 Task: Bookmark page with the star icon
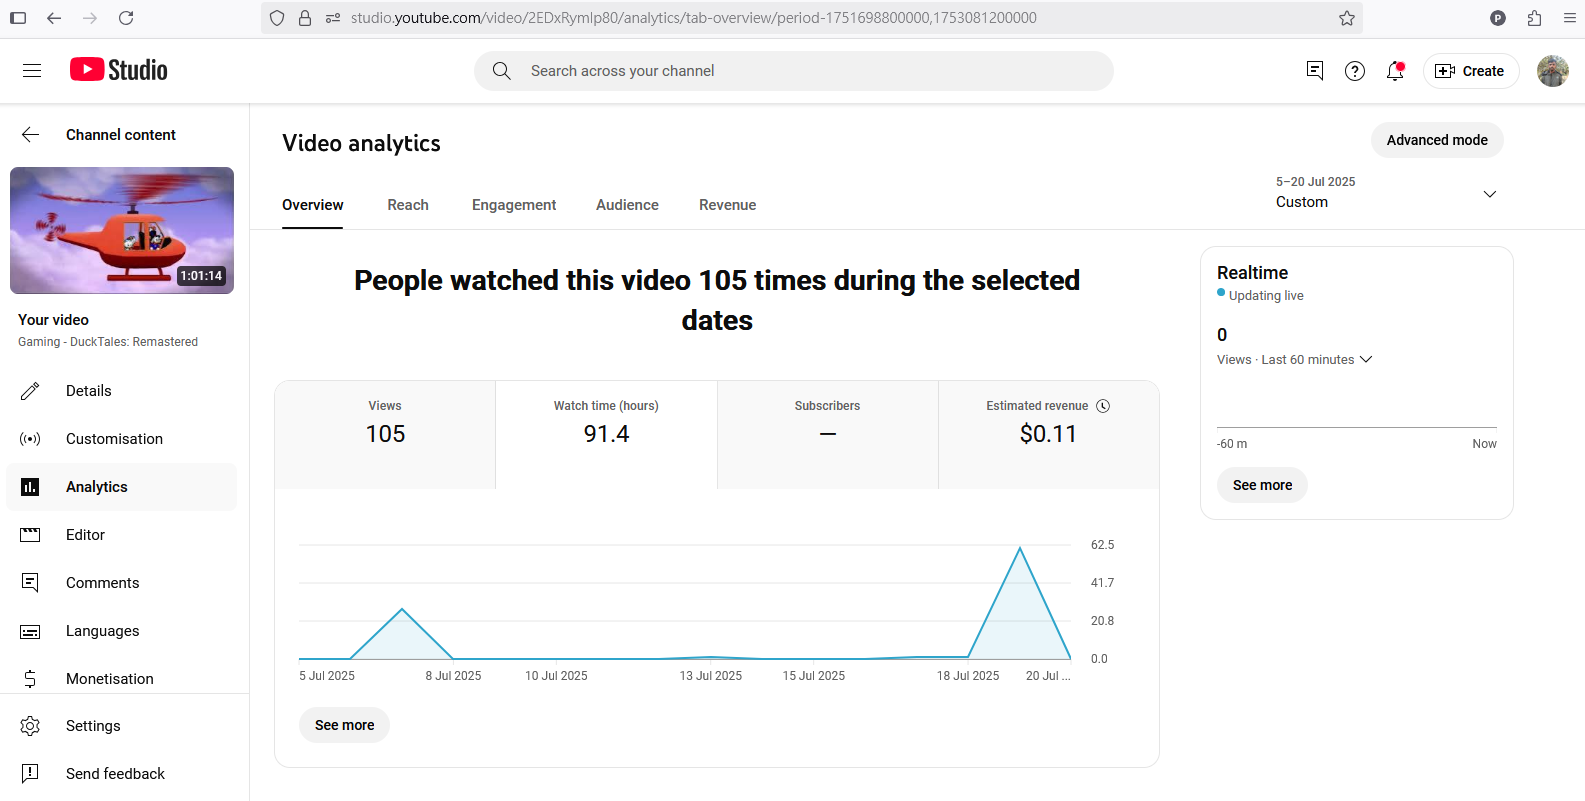pos(1347,18)
